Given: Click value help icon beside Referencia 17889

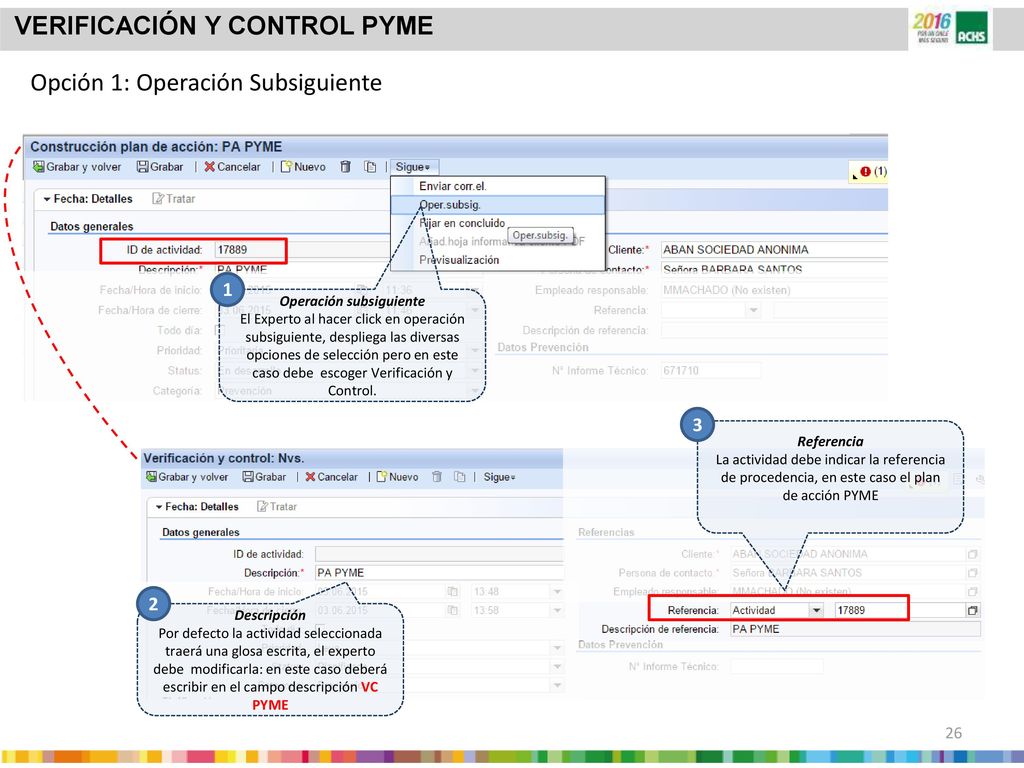Looking at the screenshot, I should tap(972, 611).
